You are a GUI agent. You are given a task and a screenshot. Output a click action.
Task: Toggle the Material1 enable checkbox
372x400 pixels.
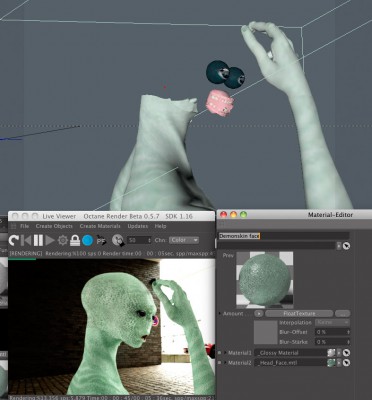click(x=220, y=352)
